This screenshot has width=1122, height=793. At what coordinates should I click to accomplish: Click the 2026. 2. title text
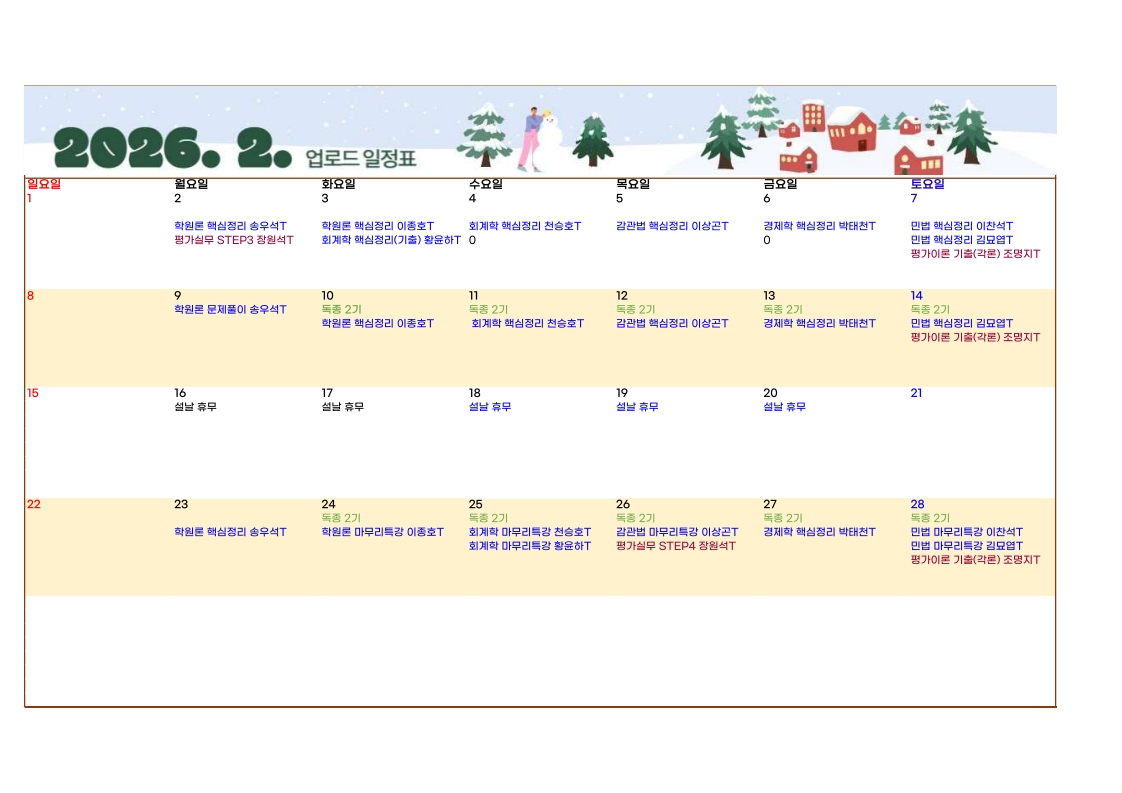tap(172, 150)
